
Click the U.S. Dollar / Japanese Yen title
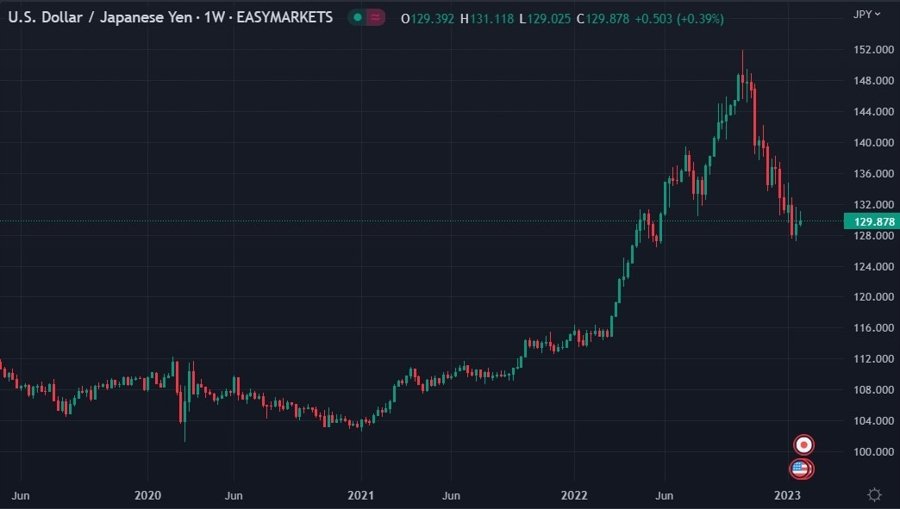tap(95, 18)
